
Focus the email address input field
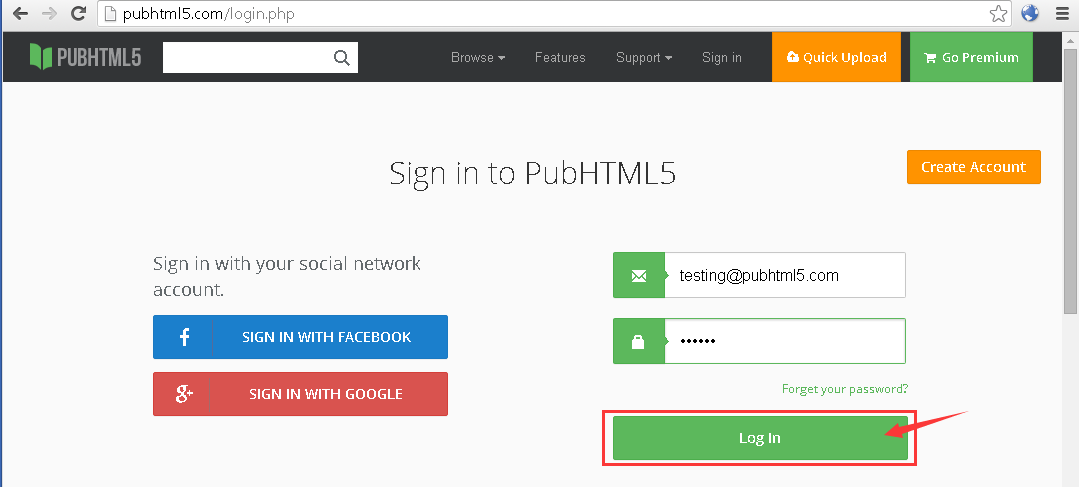point(785,275)
